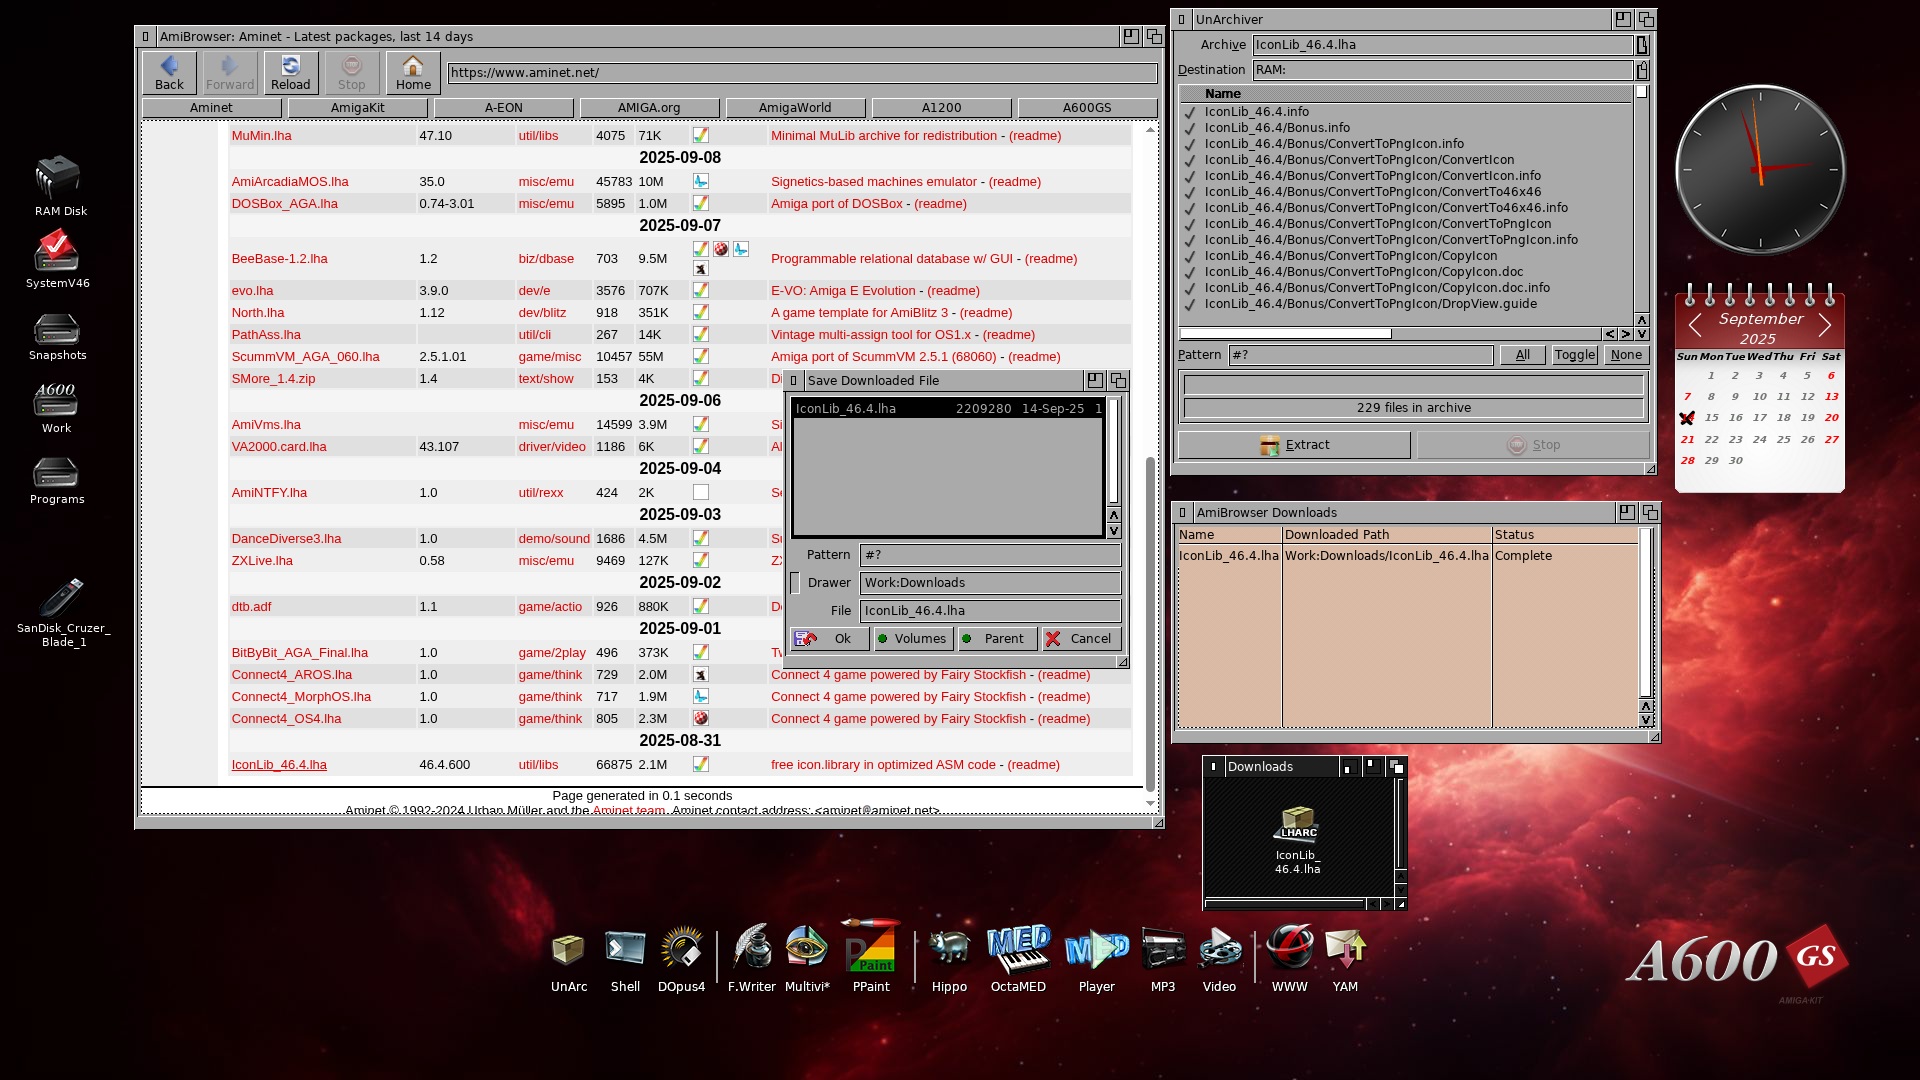Screen dimensions: 1920x1080
Task: Open the Hippo player dock icon
Action: 949,950
